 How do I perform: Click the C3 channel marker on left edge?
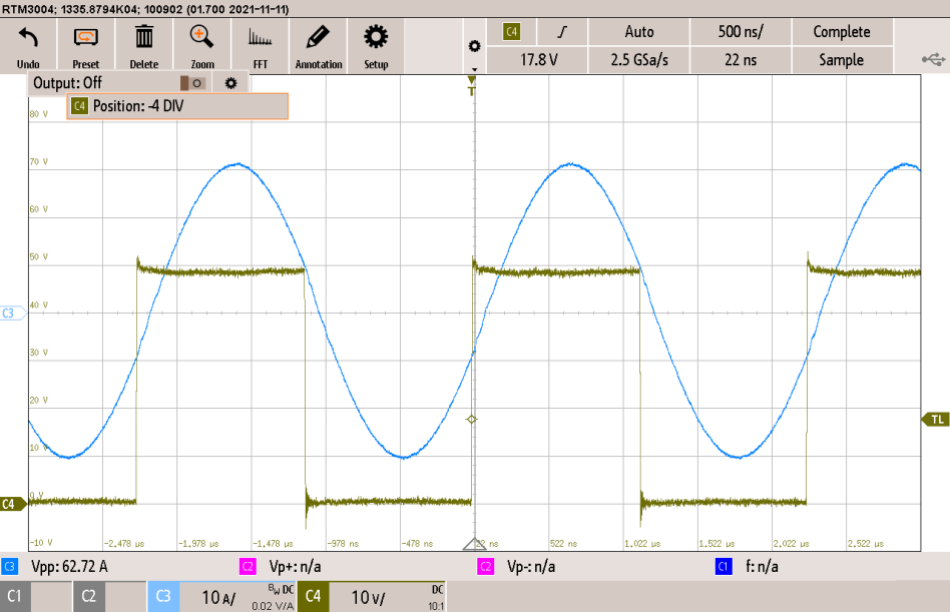tap(12, 313)
